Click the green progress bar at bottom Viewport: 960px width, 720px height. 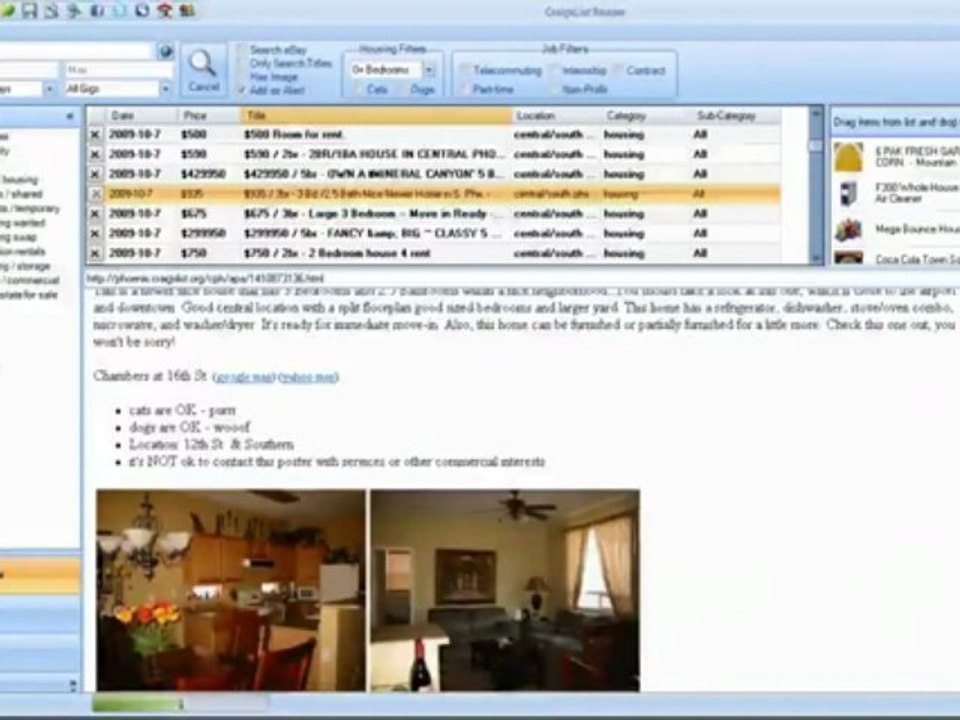pos(138,704)
